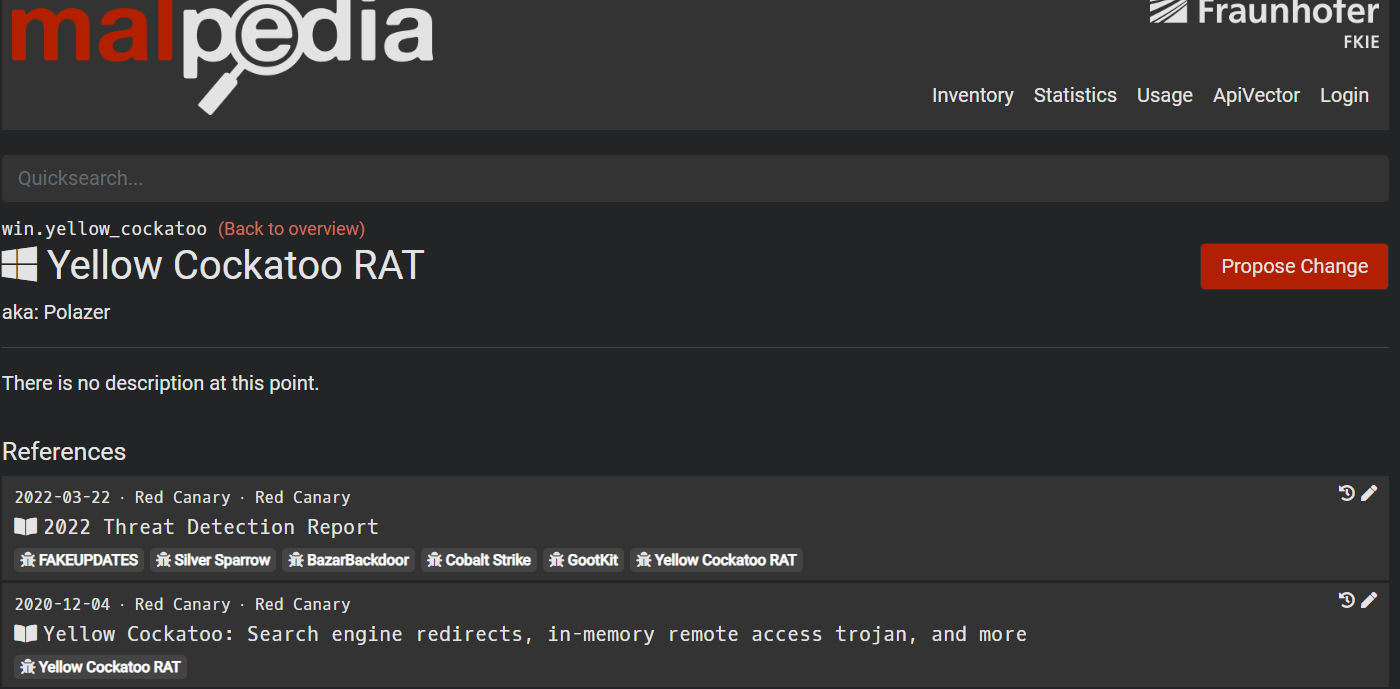The height and width of the screenshot is (689, 1400).
Task: View history for 2022 Threat Detection Report
Action: pyautogui.click(x=1346, y=493)
